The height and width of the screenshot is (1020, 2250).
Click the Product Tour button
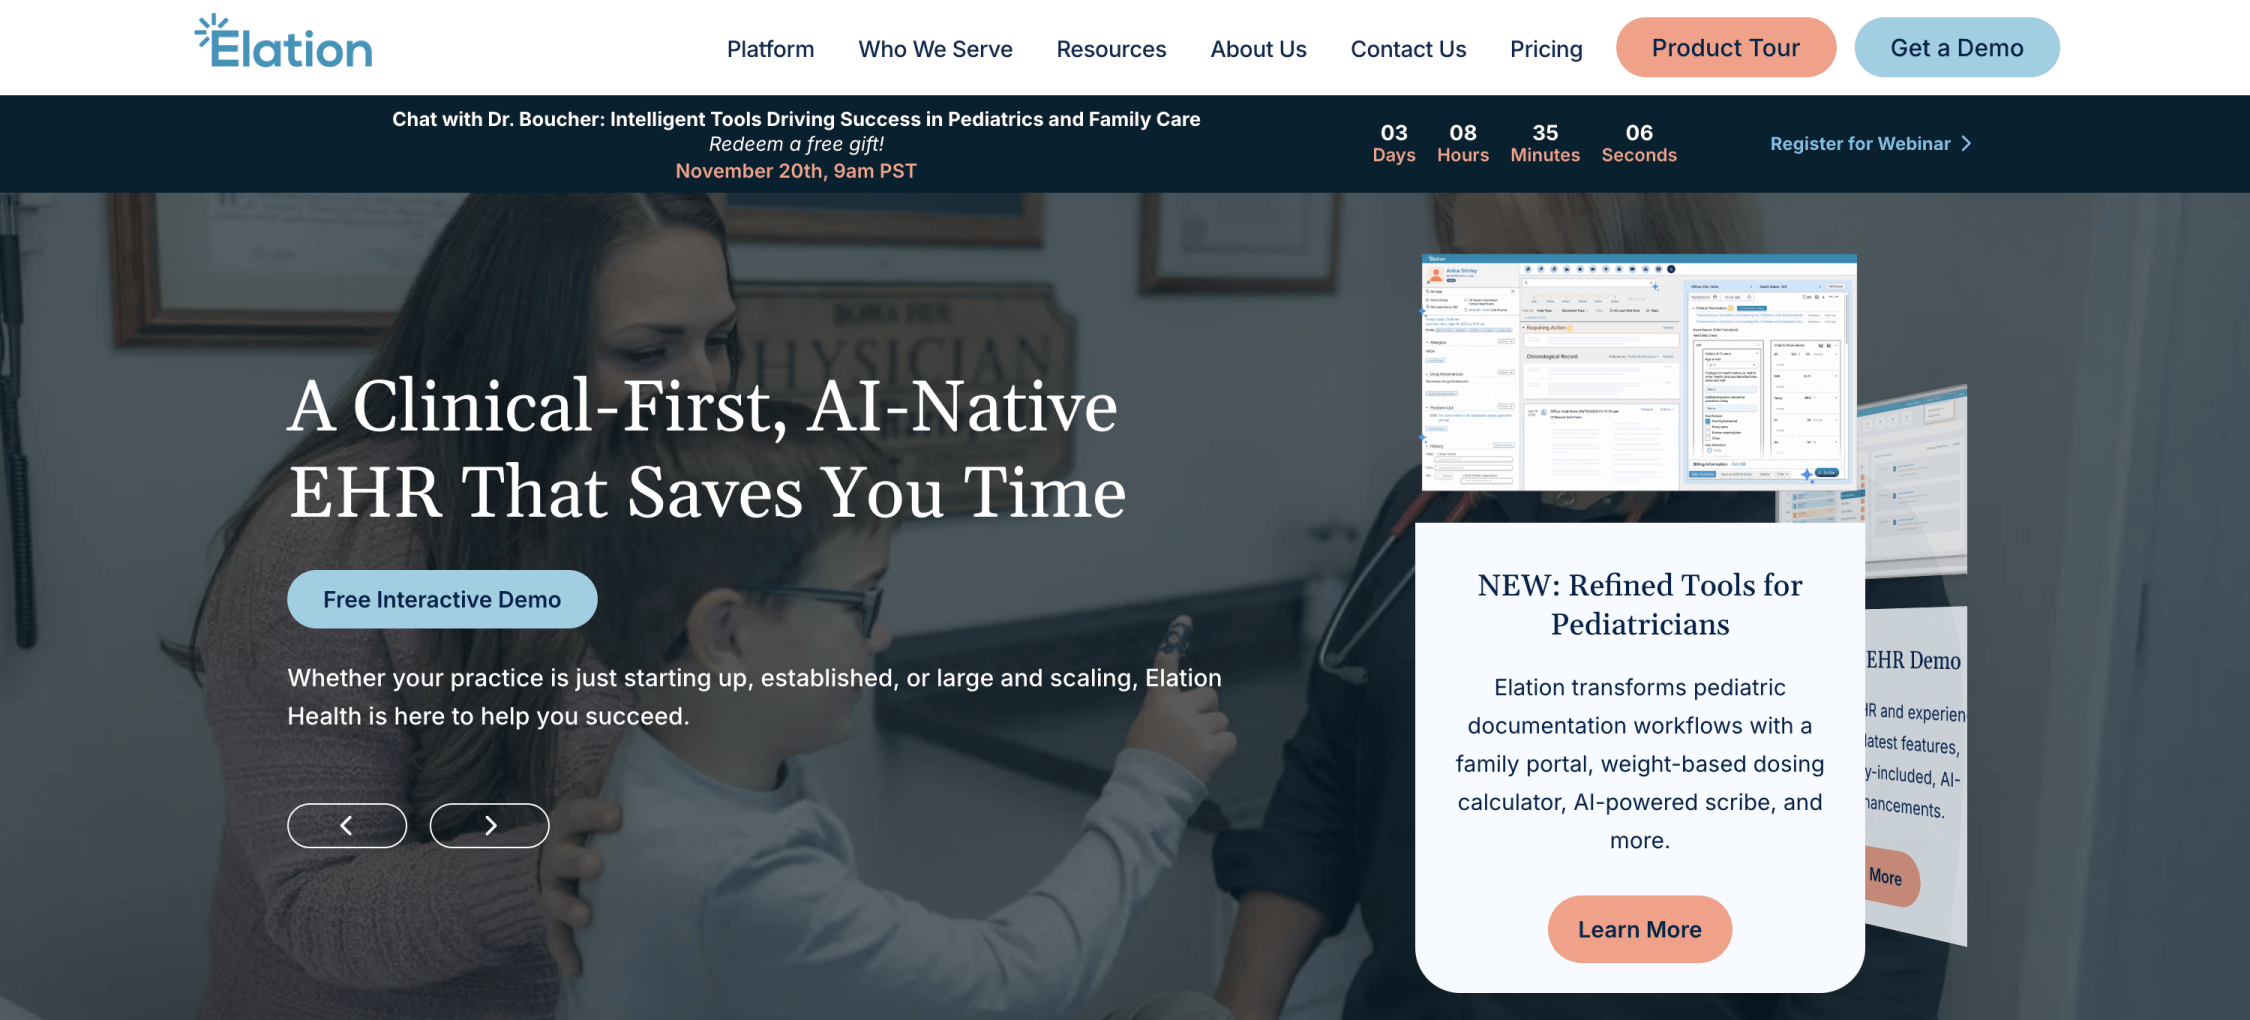pyautogui.click(x=1726, y=47)
